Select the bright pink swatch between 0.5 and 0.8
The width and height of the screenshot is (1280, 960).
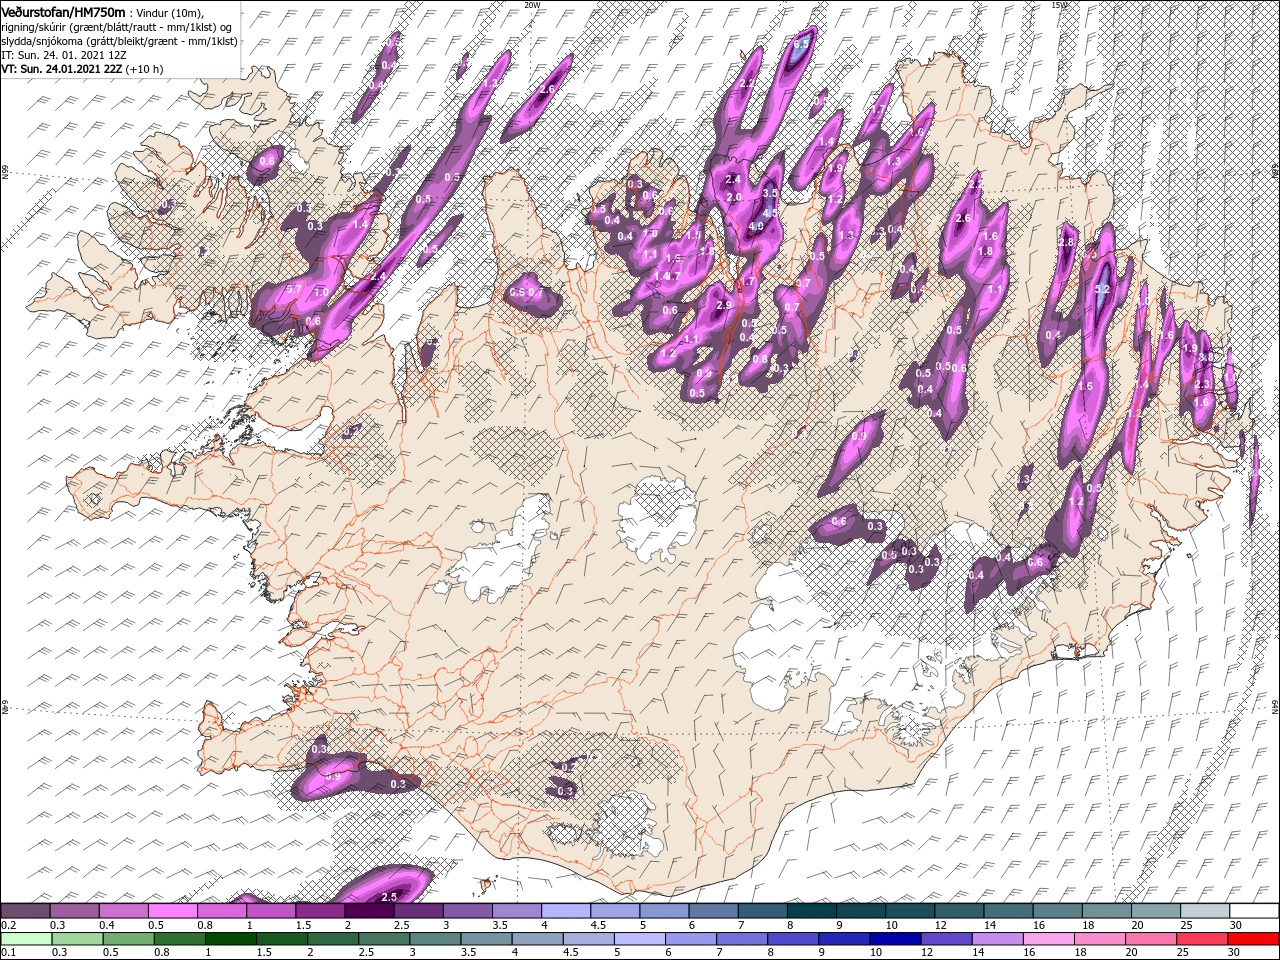tap(172, 911)
